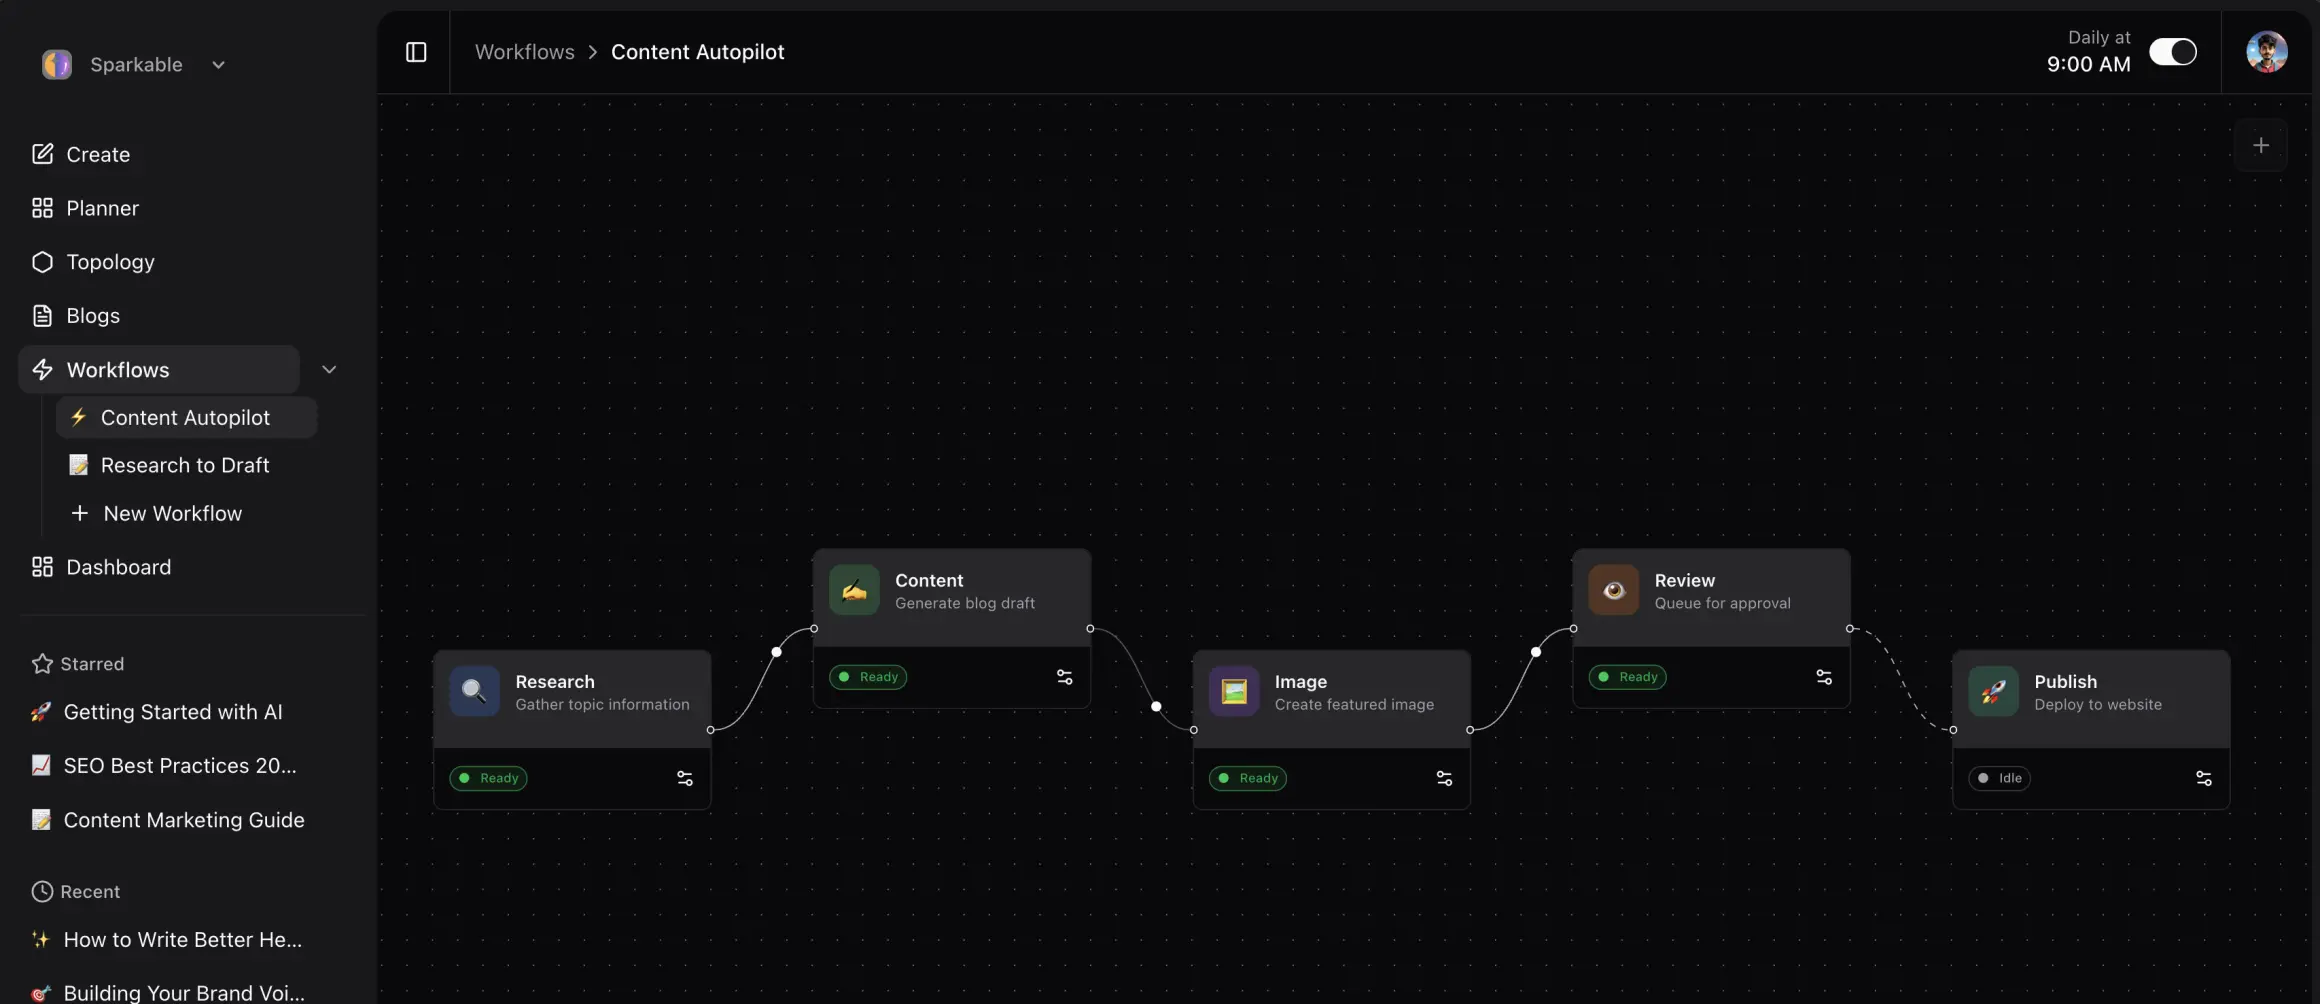Click the Content to Image connector dot
Screen dimensions: 2320x1004
[x=1156, y=706]
